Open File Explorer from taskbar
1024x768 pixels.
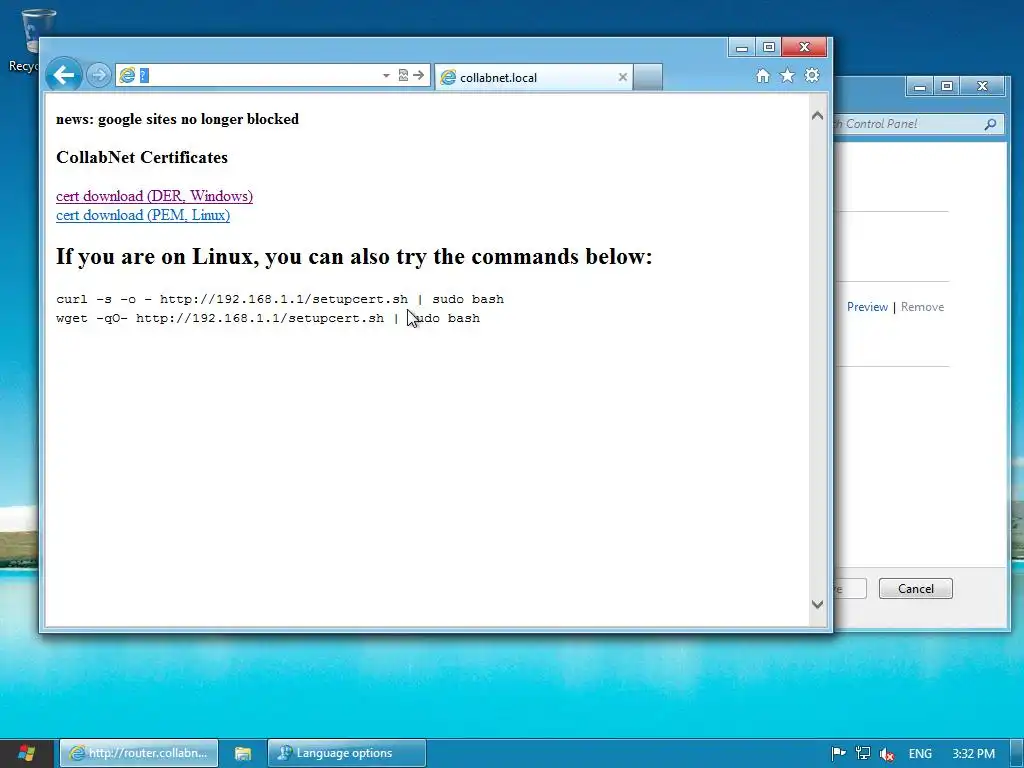pyautogui.click(x=243, y=753)
